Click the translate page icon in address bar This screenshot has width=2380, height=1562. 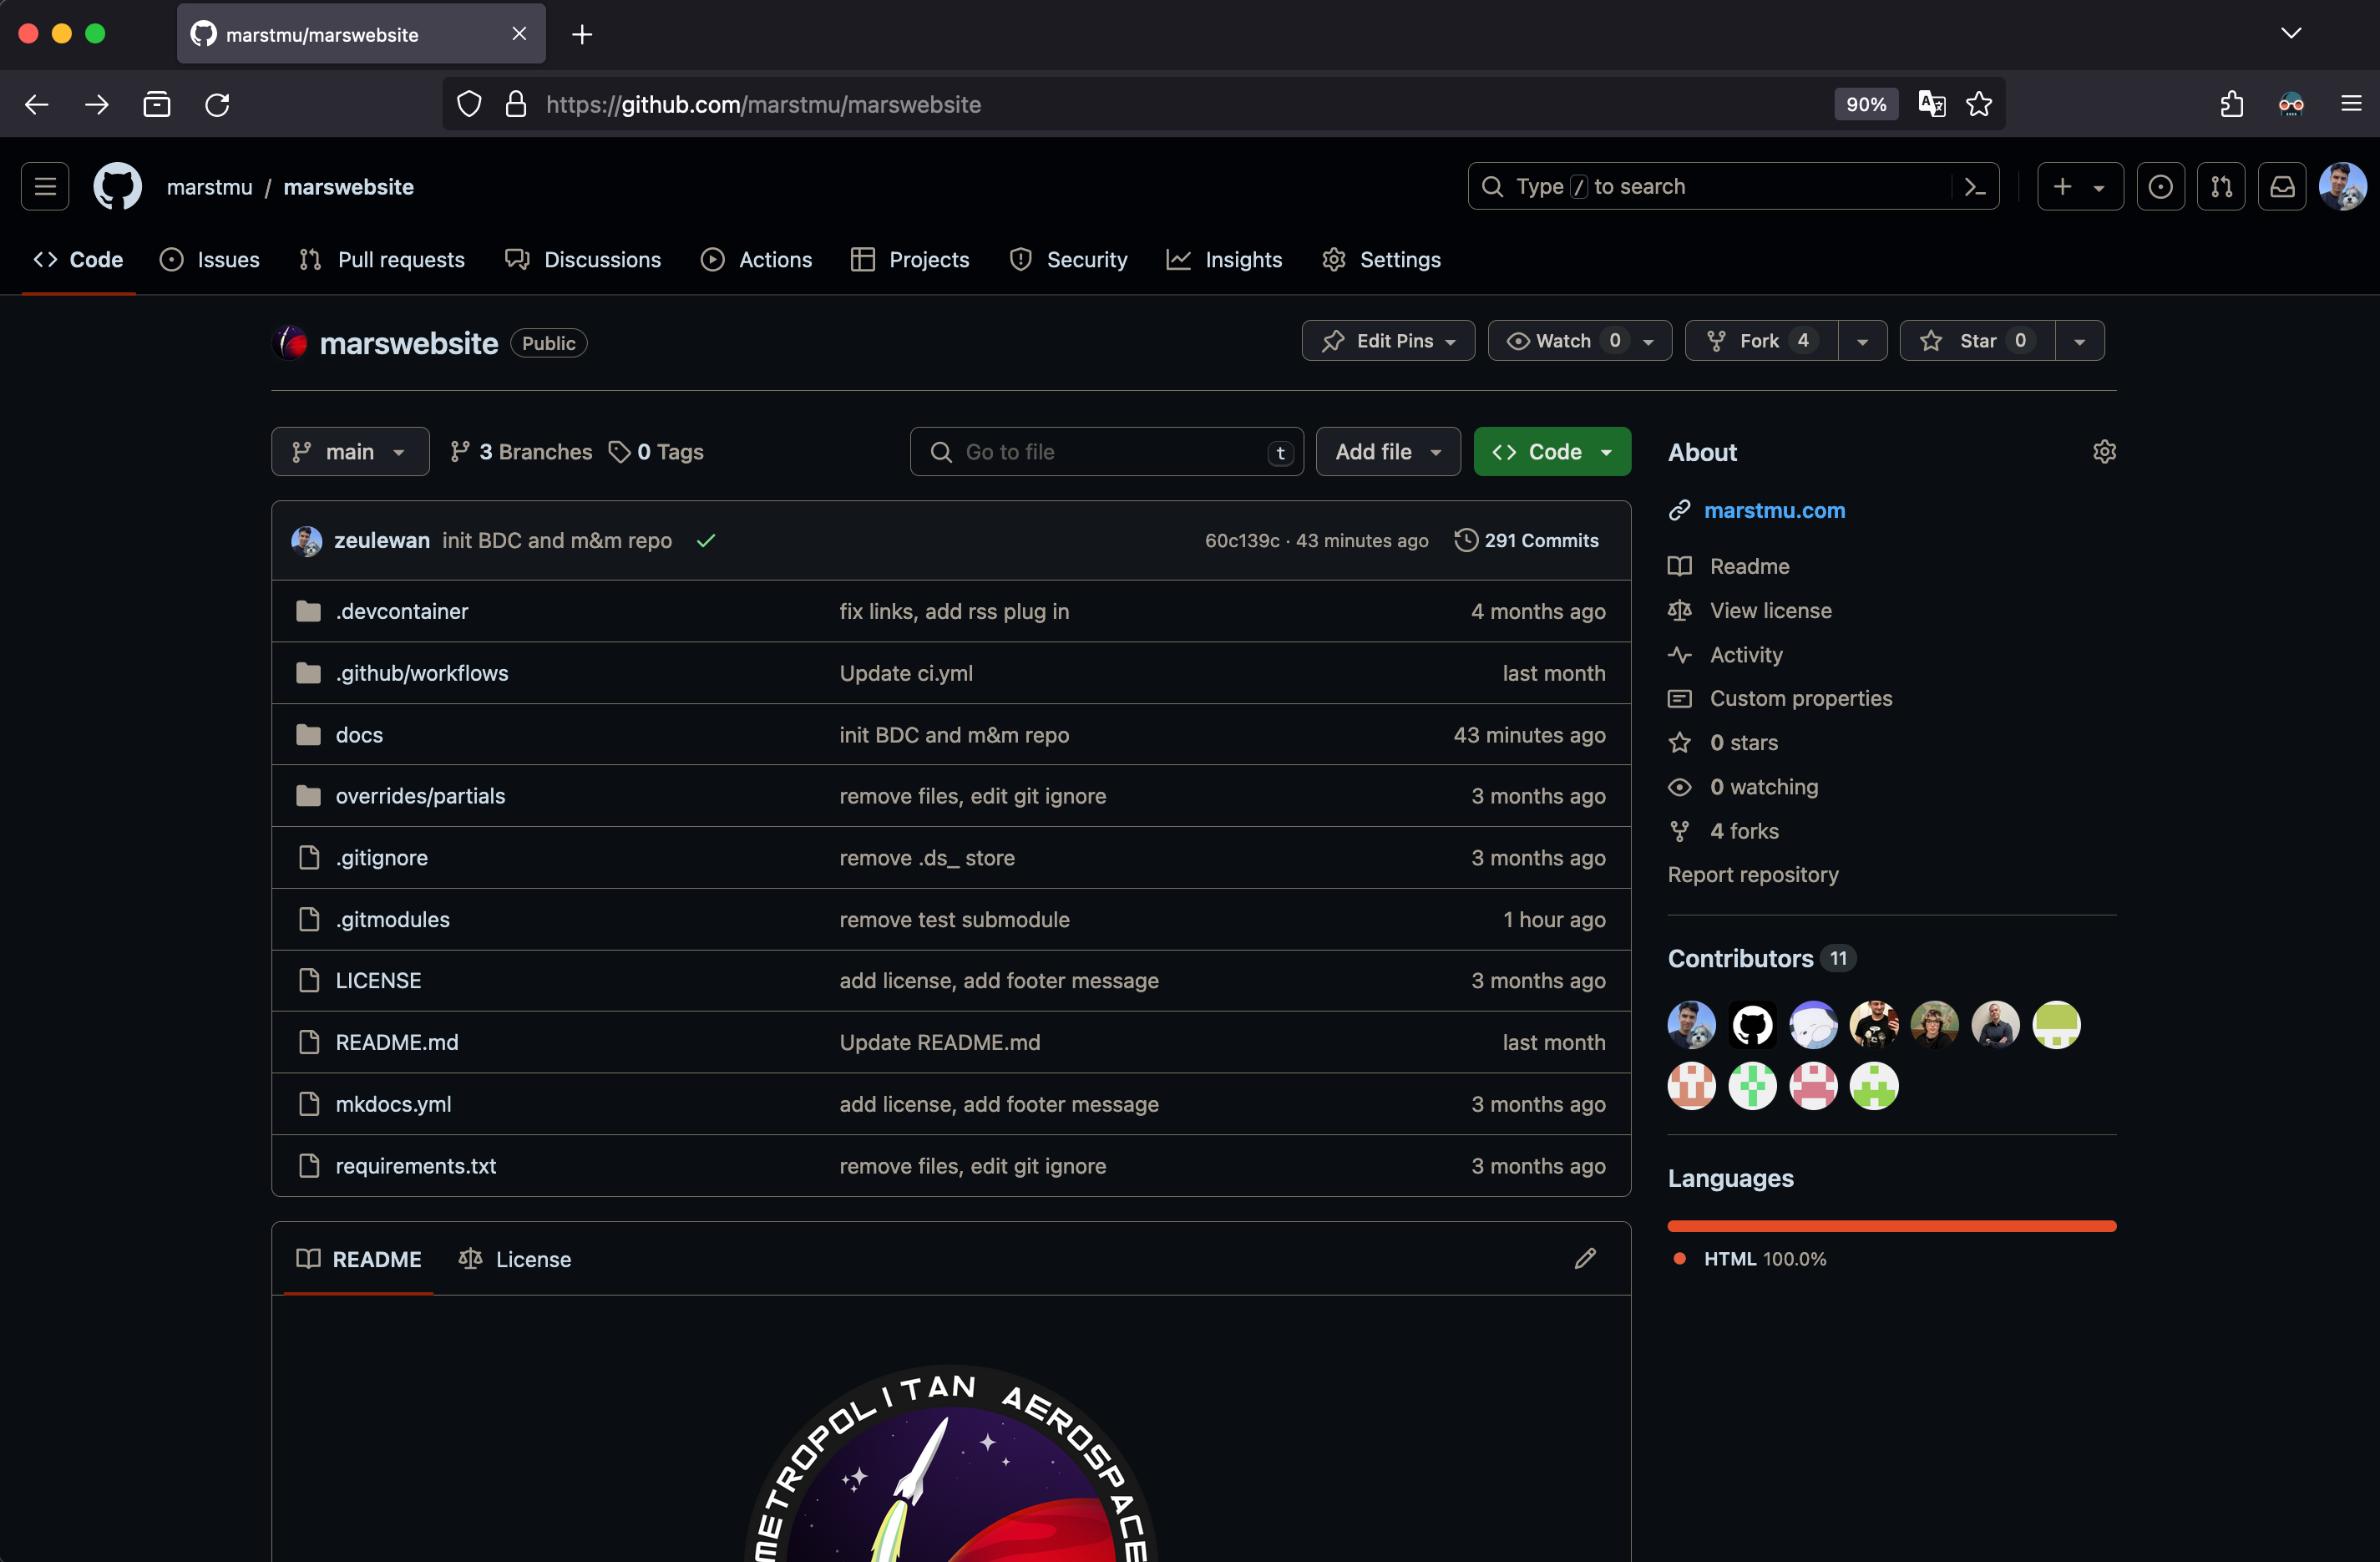tap(1932, 104)
